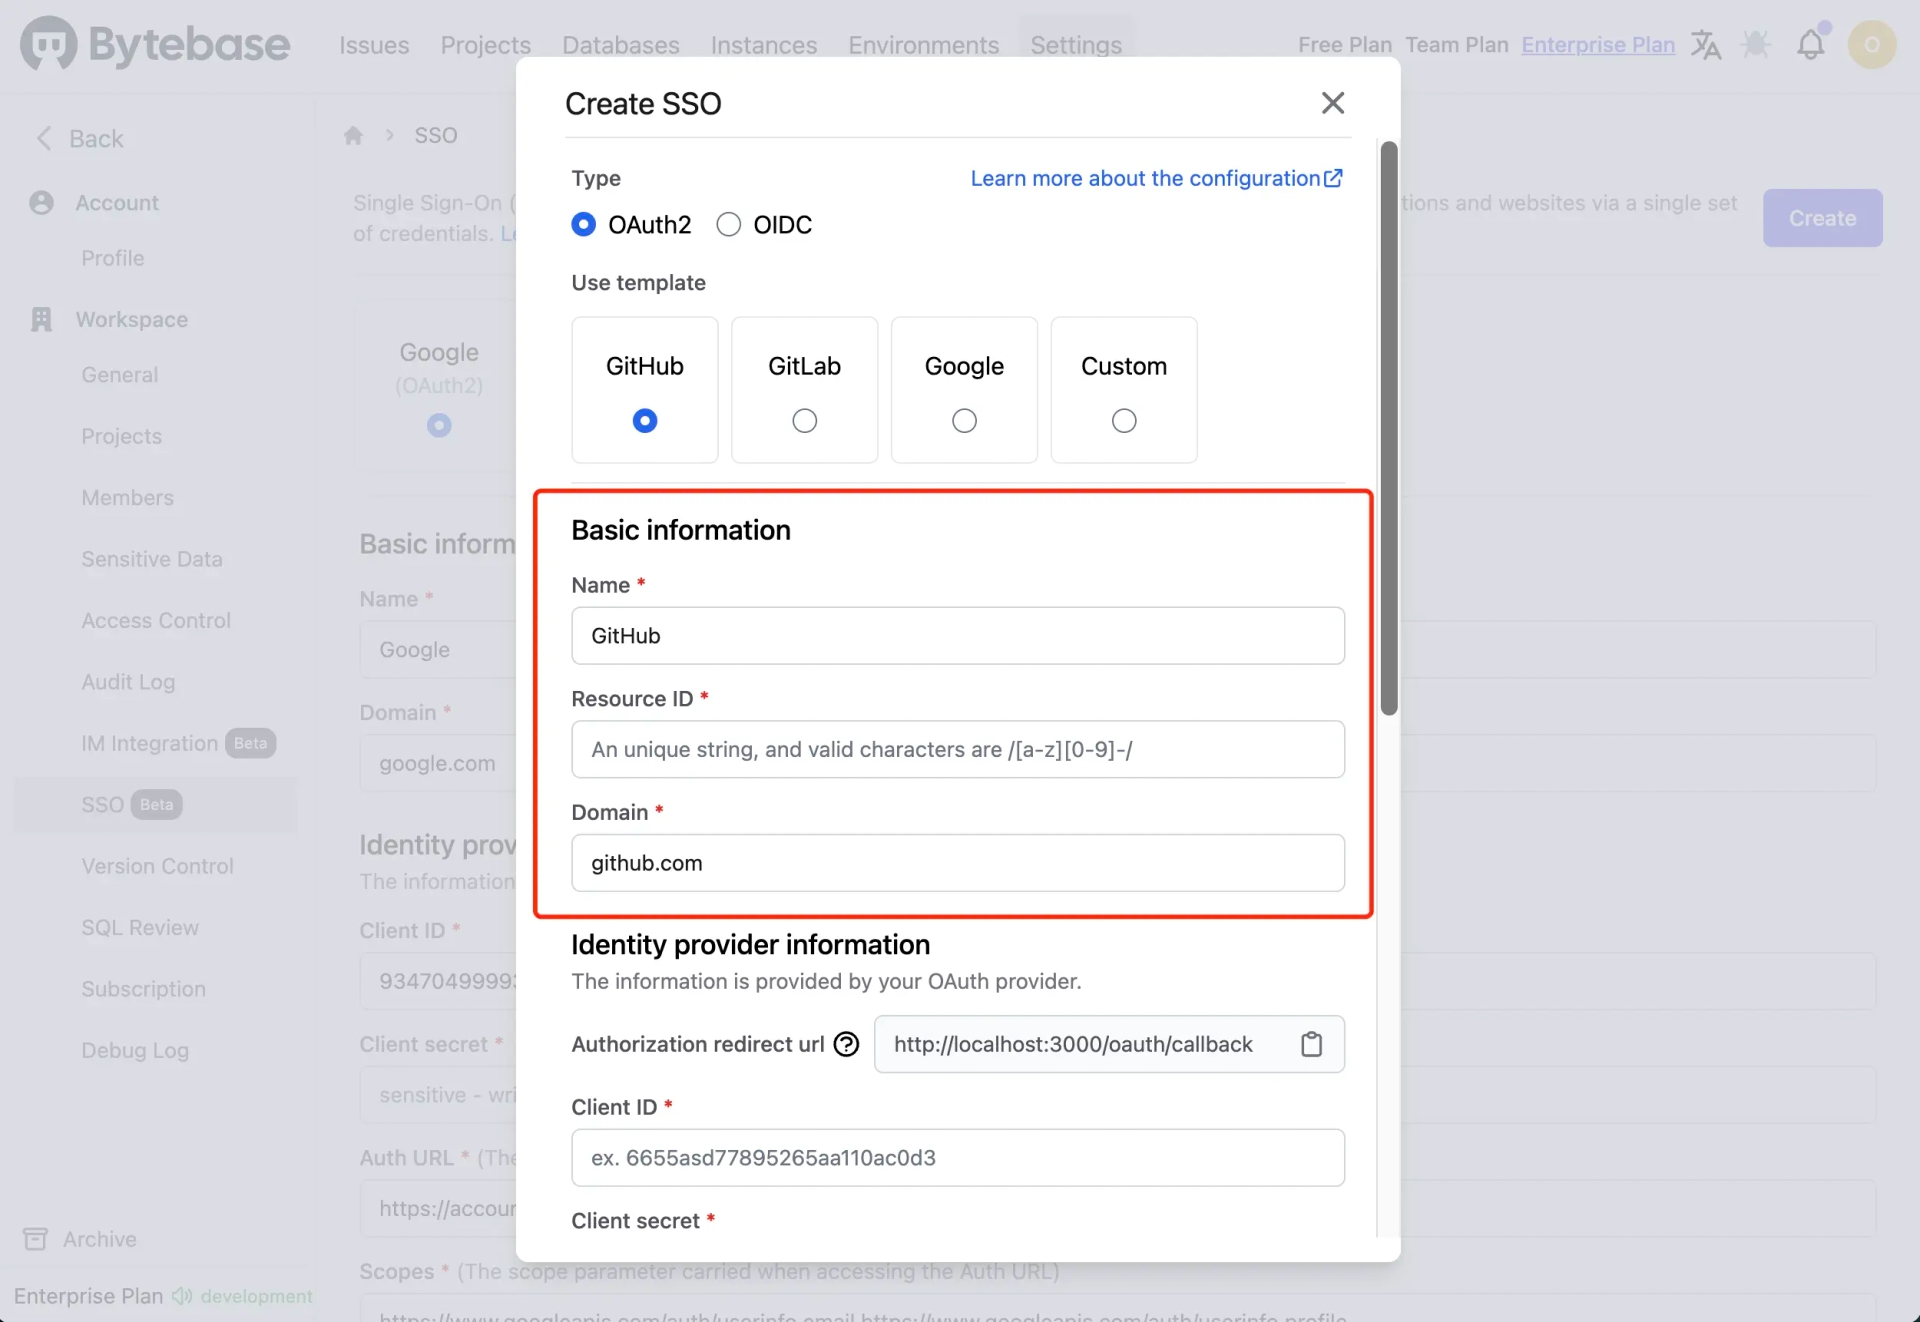Viewport: 1920px width, 1322px height.
Task: Open SQL Review in sidebar
Action: [140, 927]
